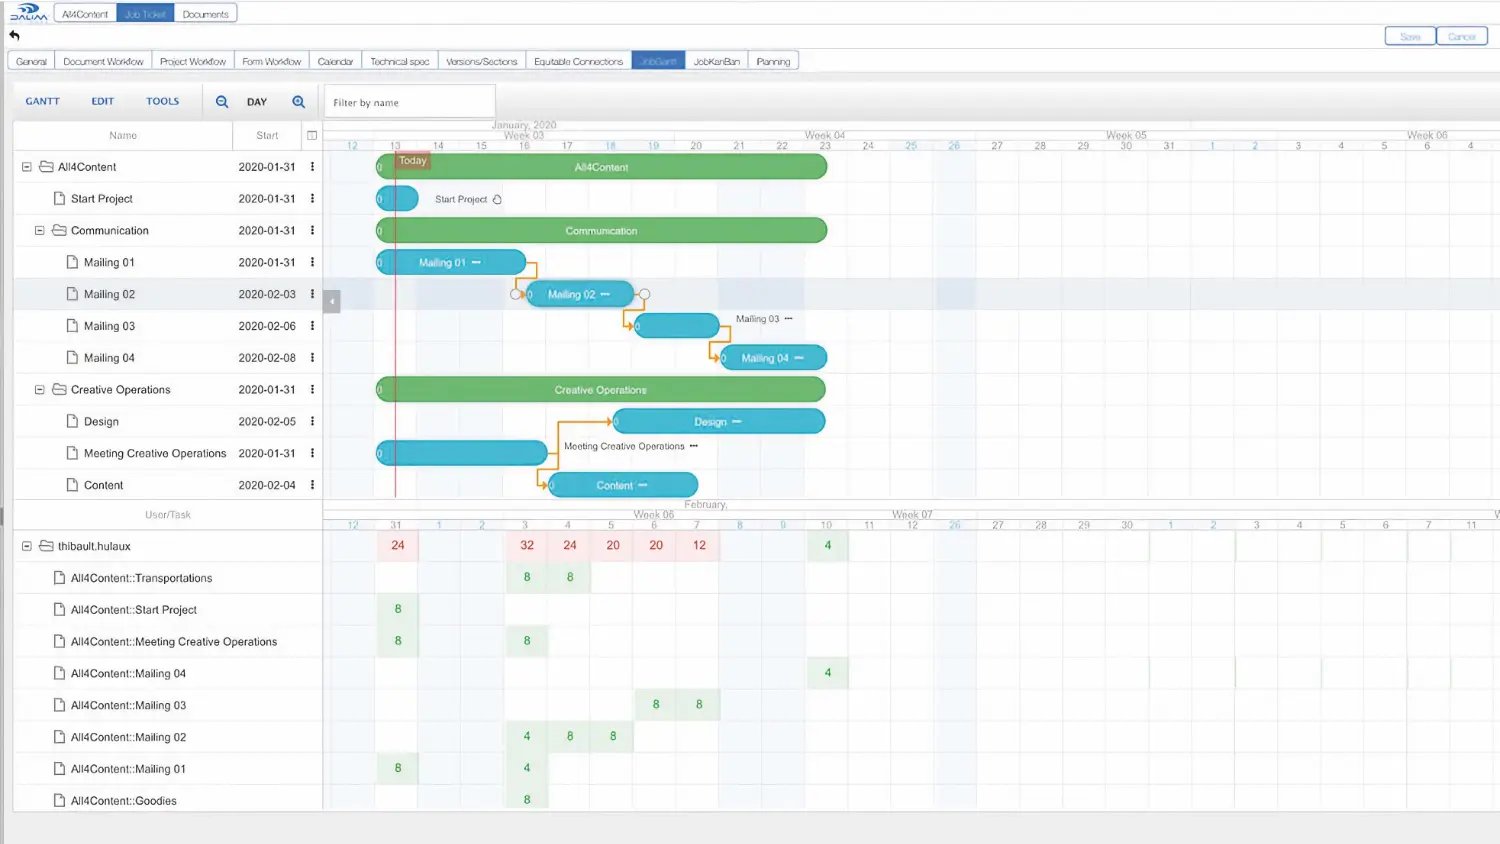Click the Cancel button
The height and width of the screenshot is (844, 1500).
[x=1462, y=35]
